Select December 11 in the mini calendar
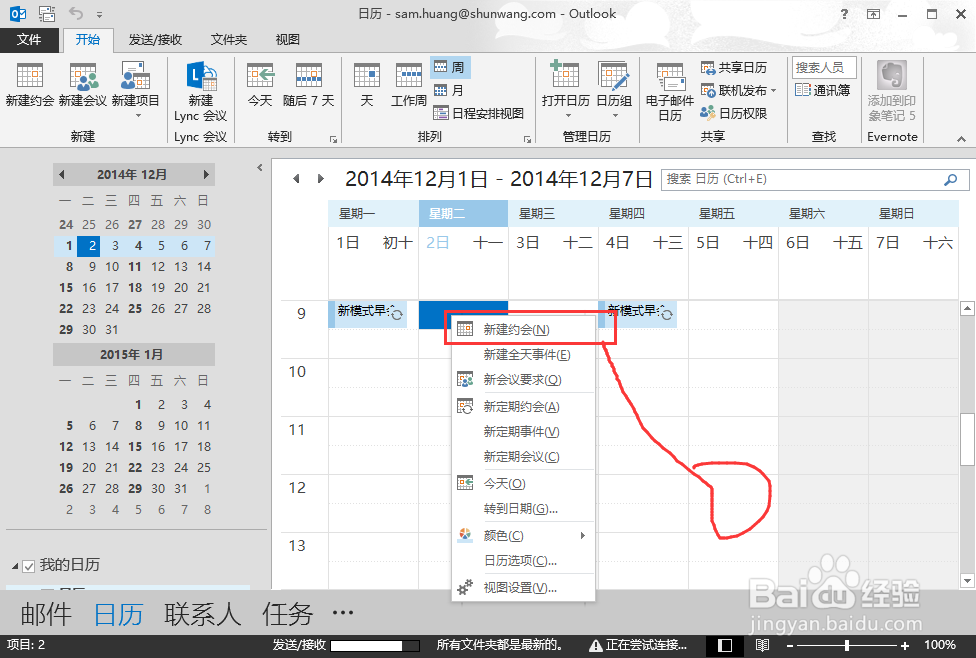 (x=134, y=267)
